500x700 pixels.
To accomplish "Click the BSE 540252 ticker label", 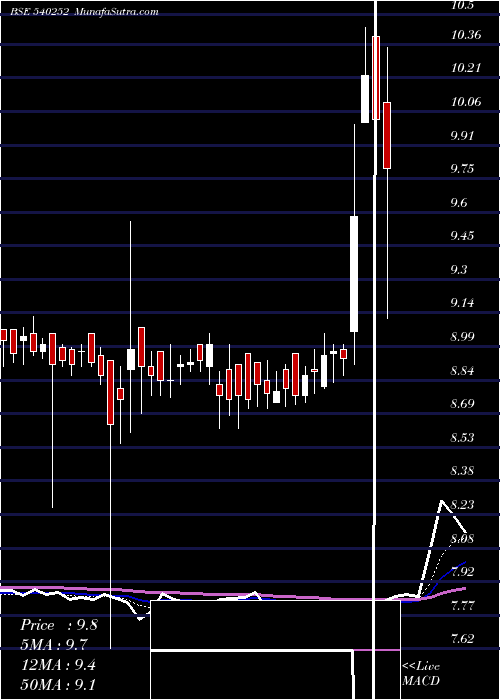I will (39, 12).
